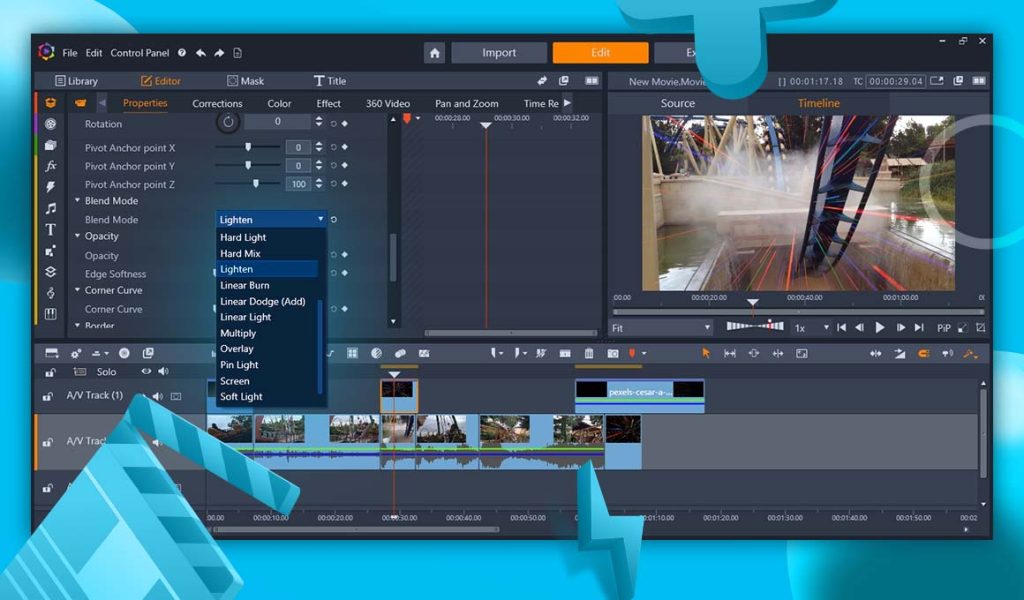Click the trash can delete icon on the timeline toolbar
This screenshot has width=1024, height=600.
tap(589, 353)
